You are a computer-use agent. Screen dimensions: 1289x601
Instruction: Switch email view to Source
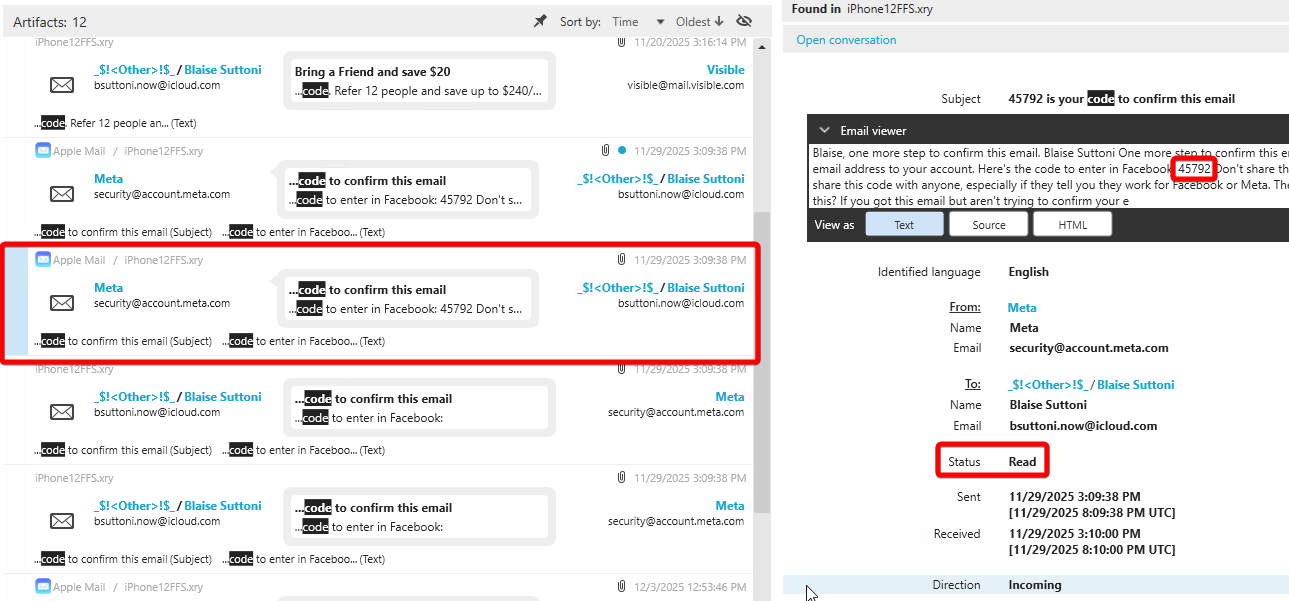coord(989,225)
